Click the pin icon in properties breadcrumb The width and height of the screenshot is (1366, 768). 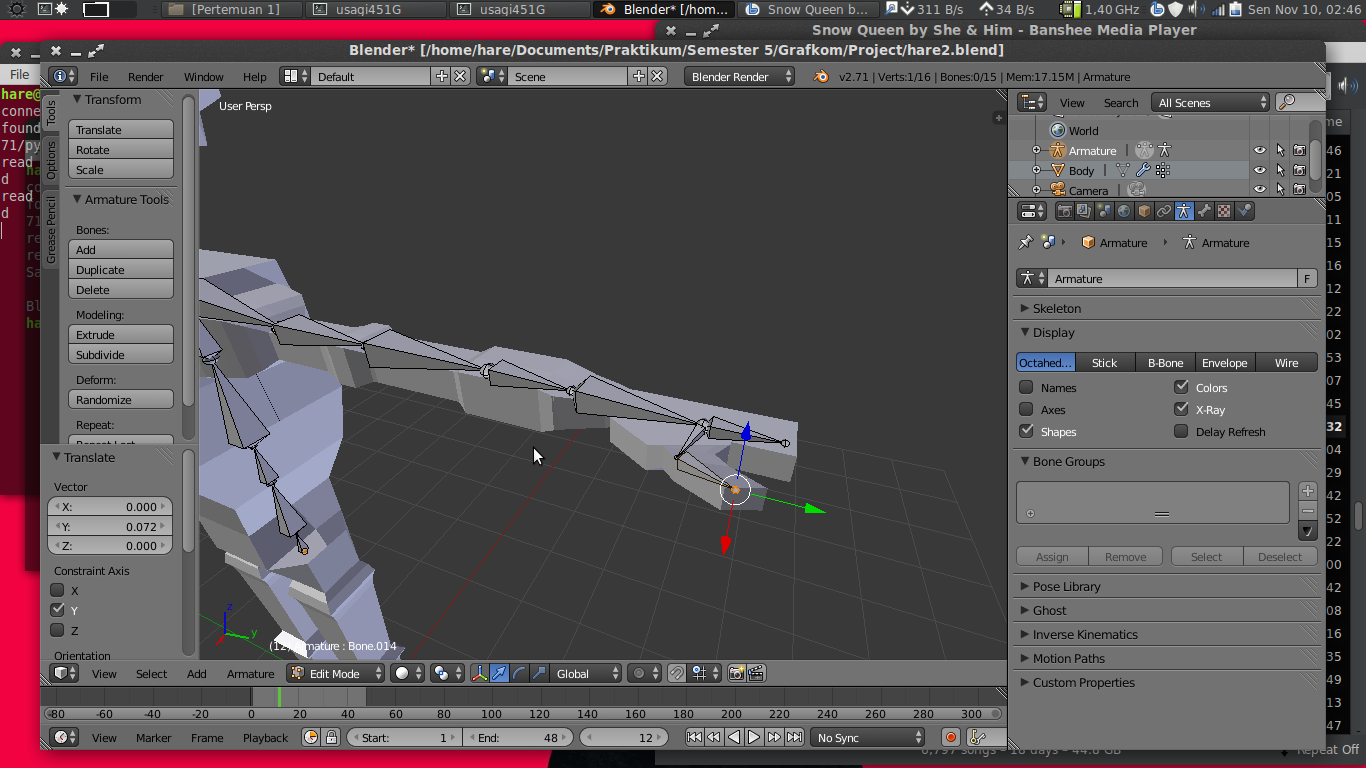[1025, 242]
